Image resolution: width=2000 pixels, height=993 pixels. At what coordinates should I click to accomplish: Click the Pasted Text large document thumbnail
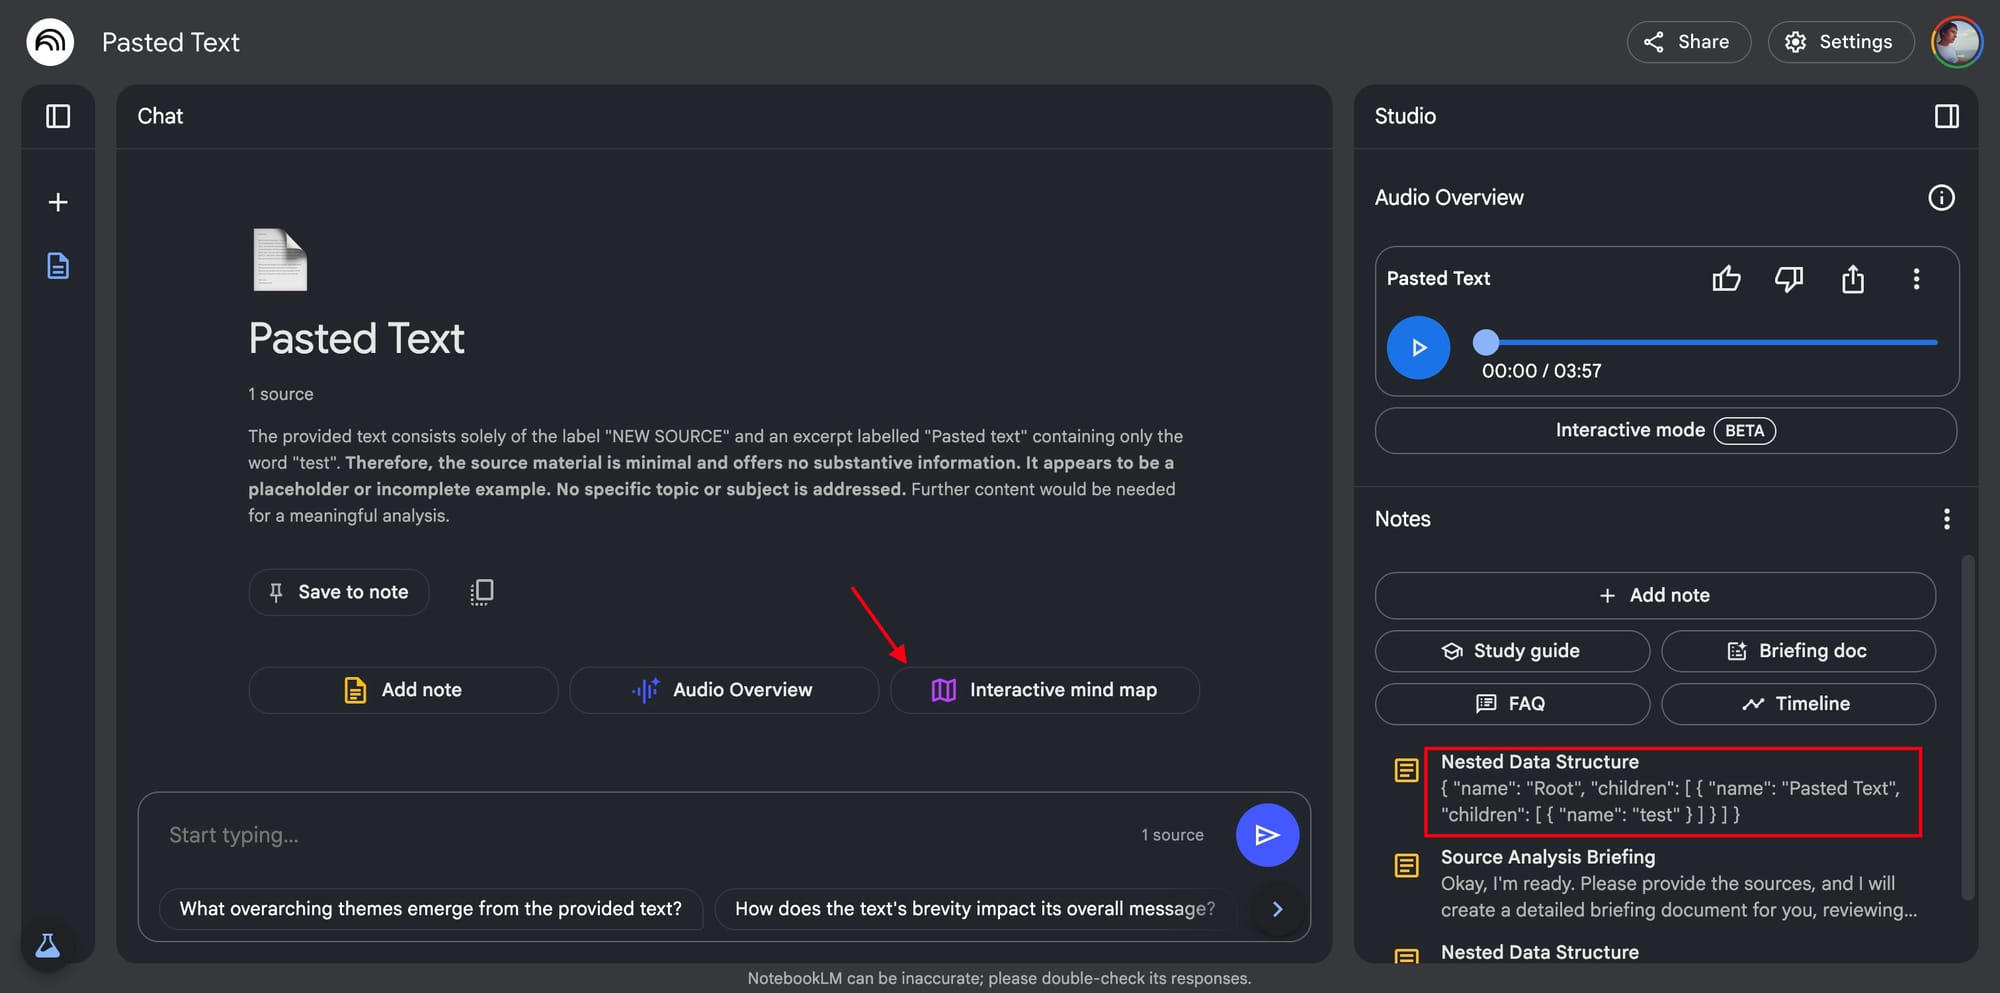pos(280,260)
